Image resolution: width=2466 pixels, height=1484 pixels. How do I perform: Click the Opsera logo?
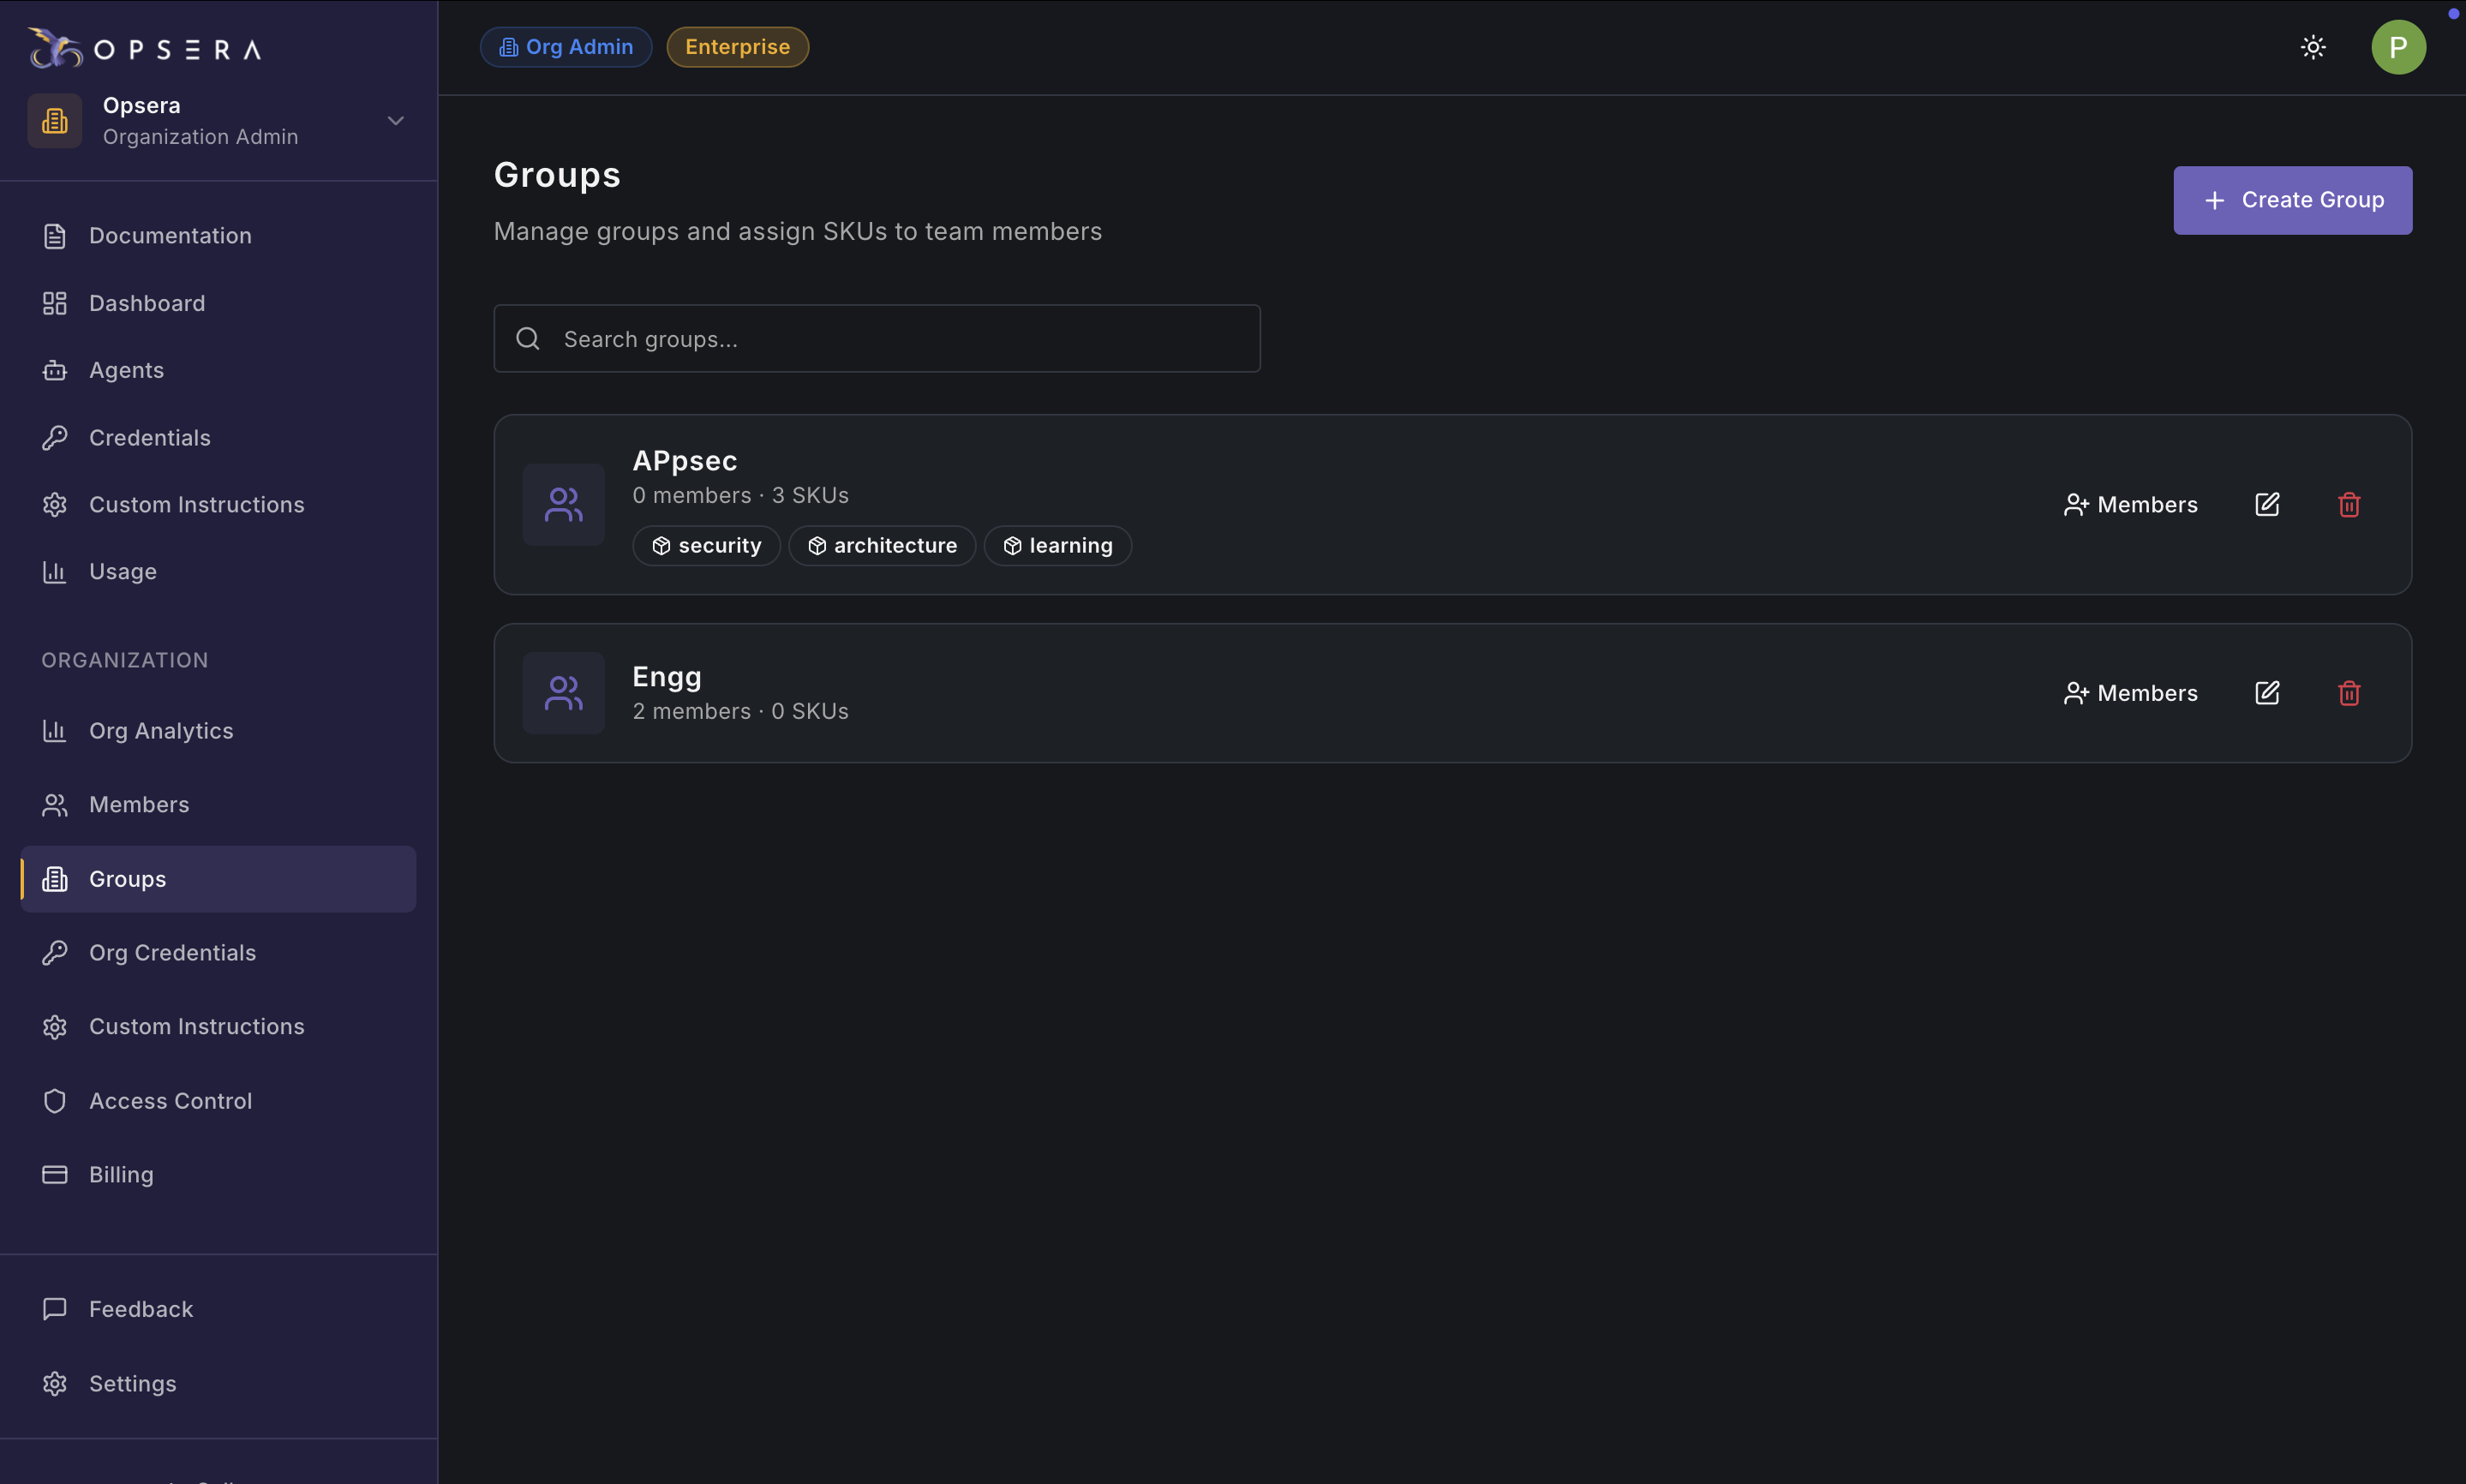145,48
